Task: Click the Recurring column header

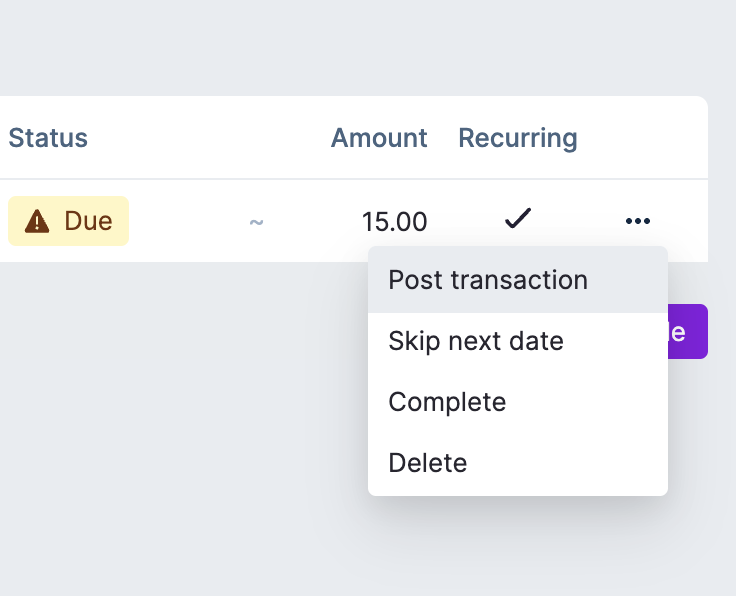Action: click(x=518, y=138)
